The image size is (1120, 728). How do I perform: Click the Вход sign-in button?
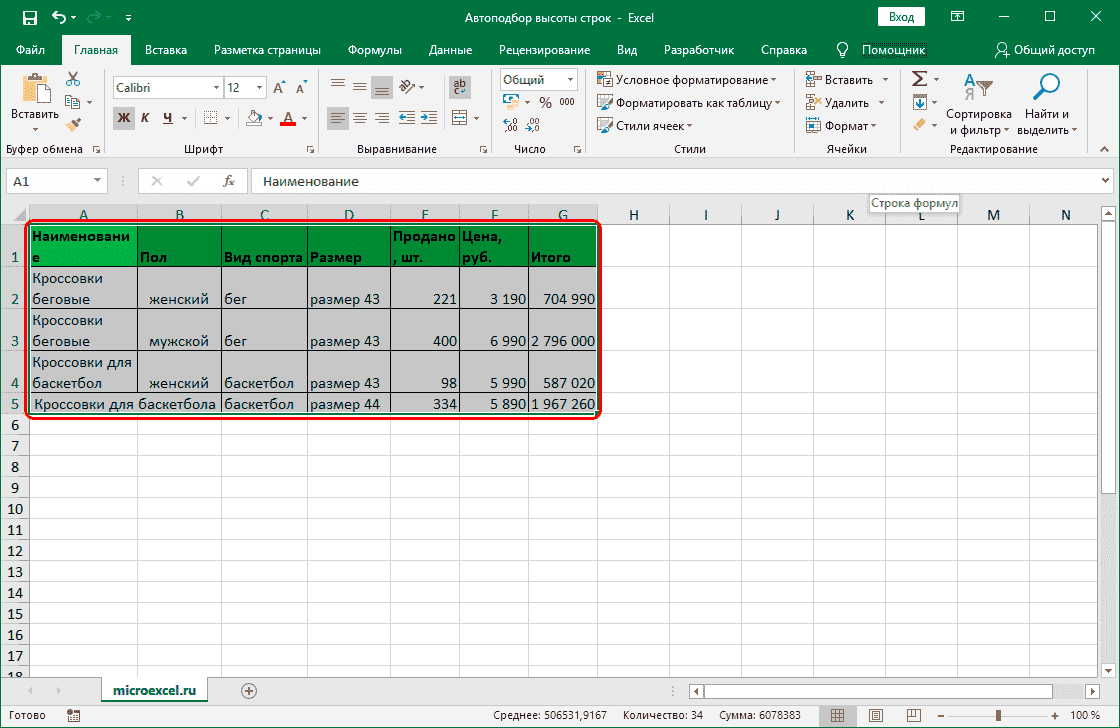pos(901,17)
